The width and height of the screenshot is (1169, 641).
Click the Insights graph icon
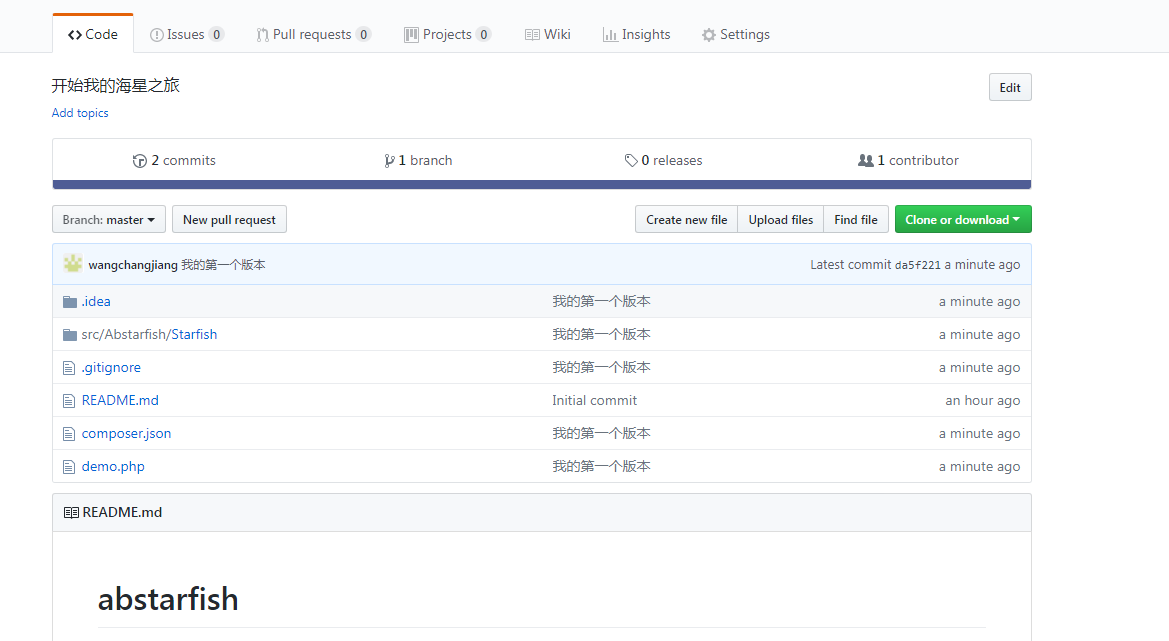point(610,35)
